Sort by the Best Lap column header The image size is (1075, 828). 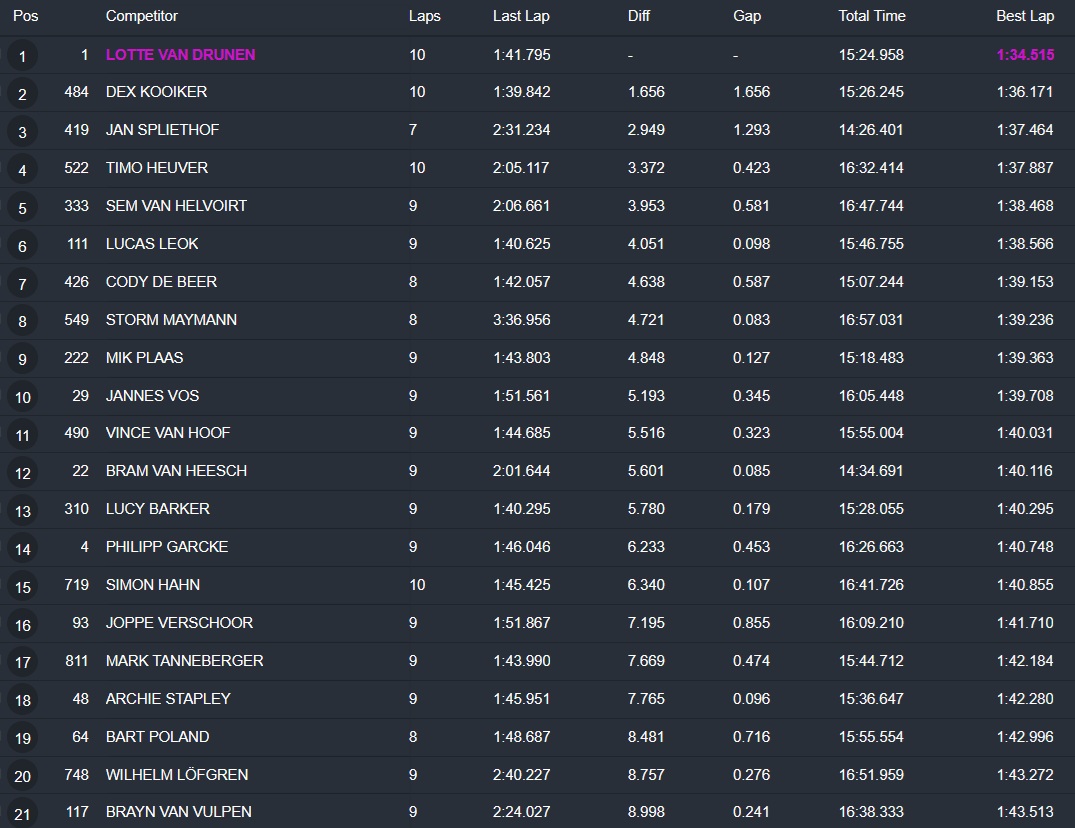(1025, 16)
